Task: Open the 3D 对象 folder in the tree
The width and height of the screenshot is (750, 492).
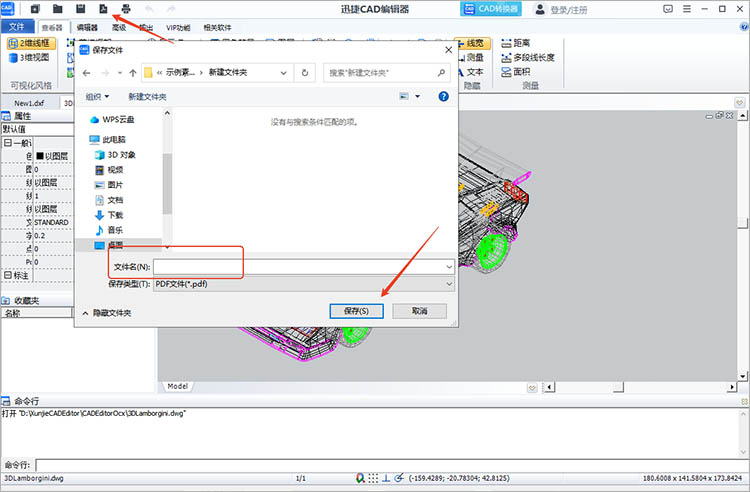Action: click(115, 154)
